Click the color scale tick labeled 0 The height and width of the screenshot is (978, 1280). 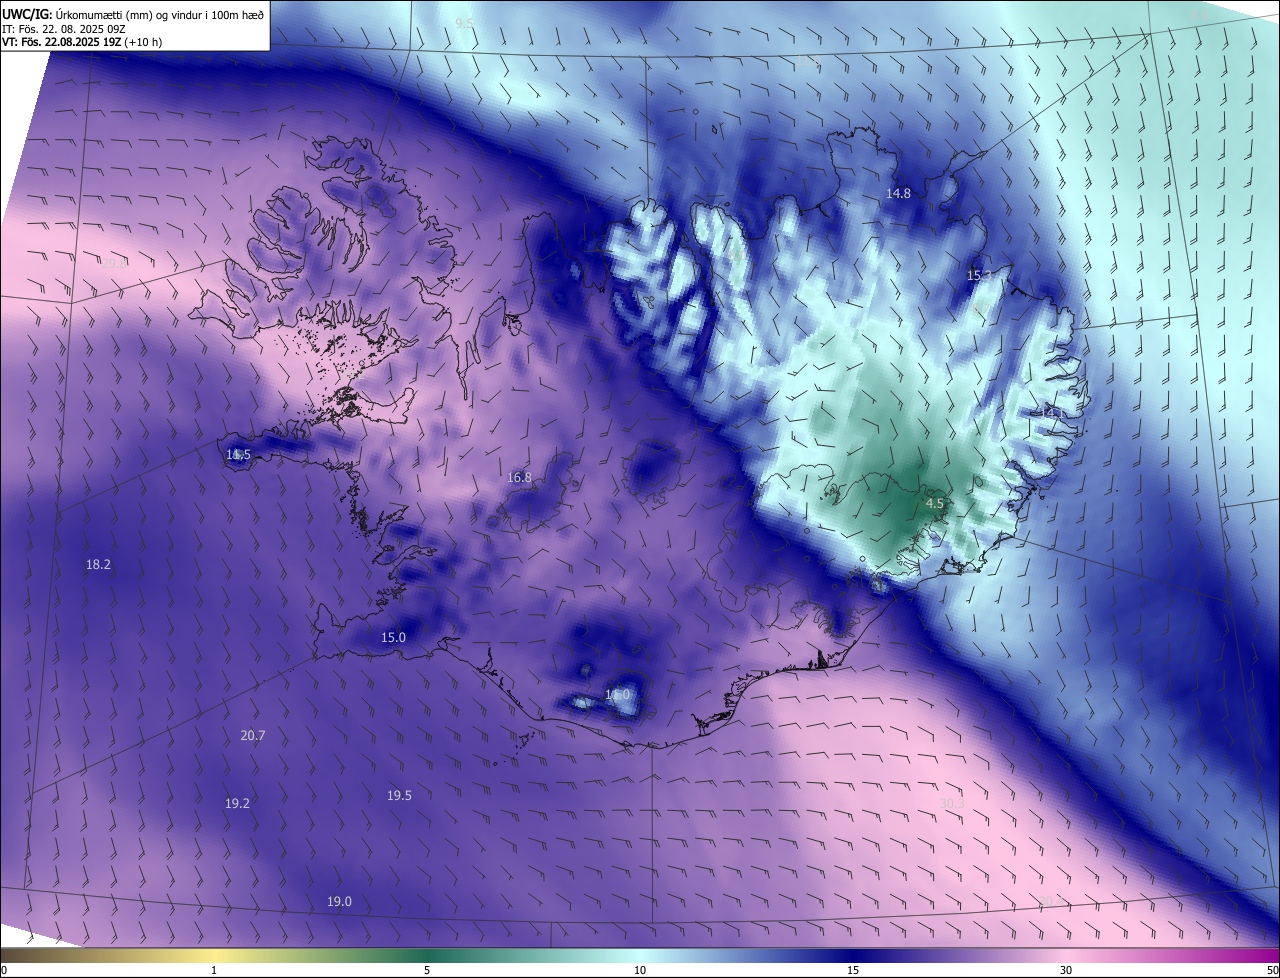tap(3, 970)
